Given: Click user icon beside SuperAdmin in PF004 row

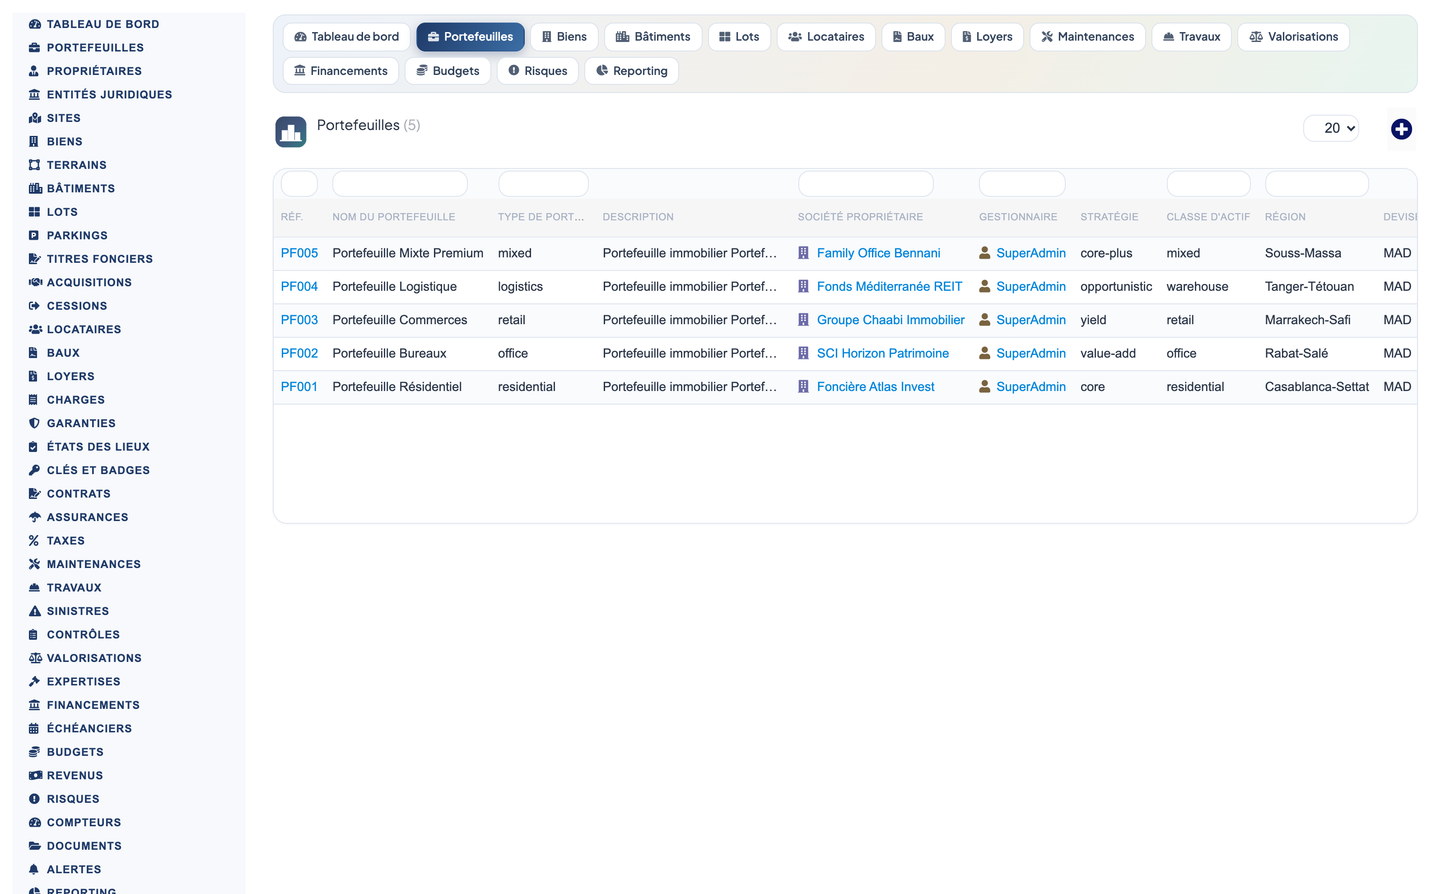Looking at the screenshot, I should click(x=984, y=286).
